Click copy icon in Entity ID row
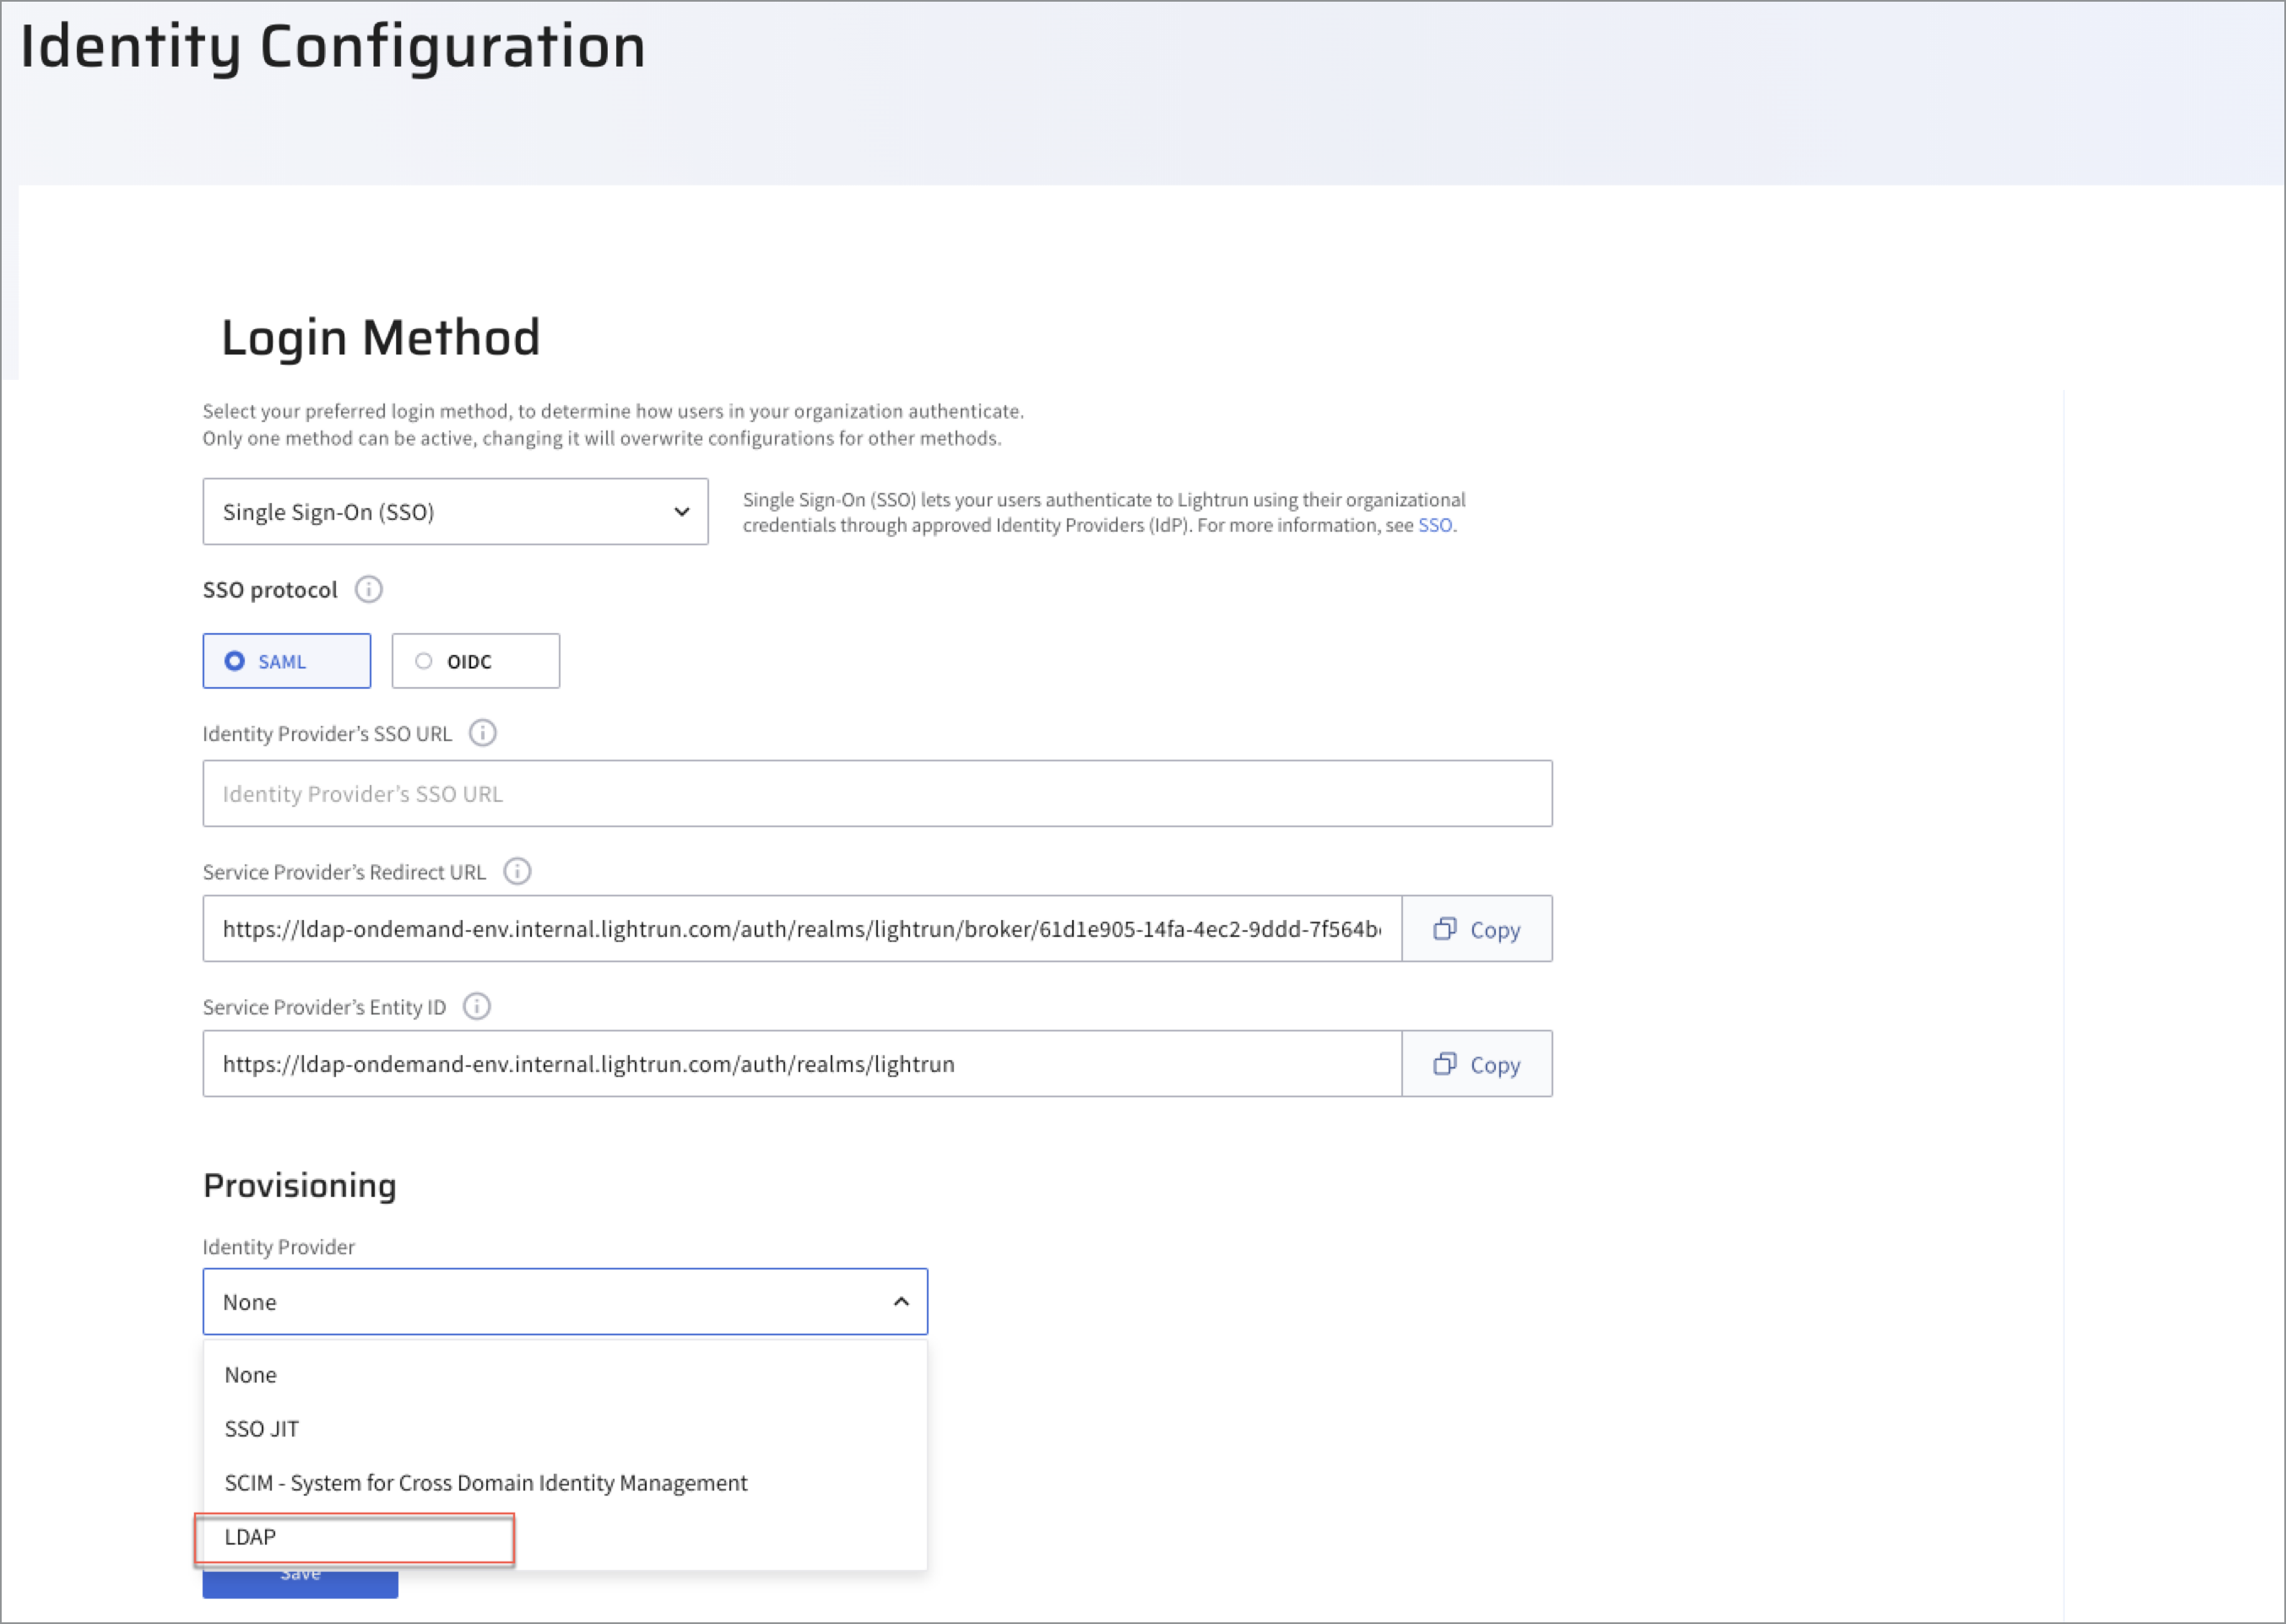2286x1624 pixels. point(1444,1064)
